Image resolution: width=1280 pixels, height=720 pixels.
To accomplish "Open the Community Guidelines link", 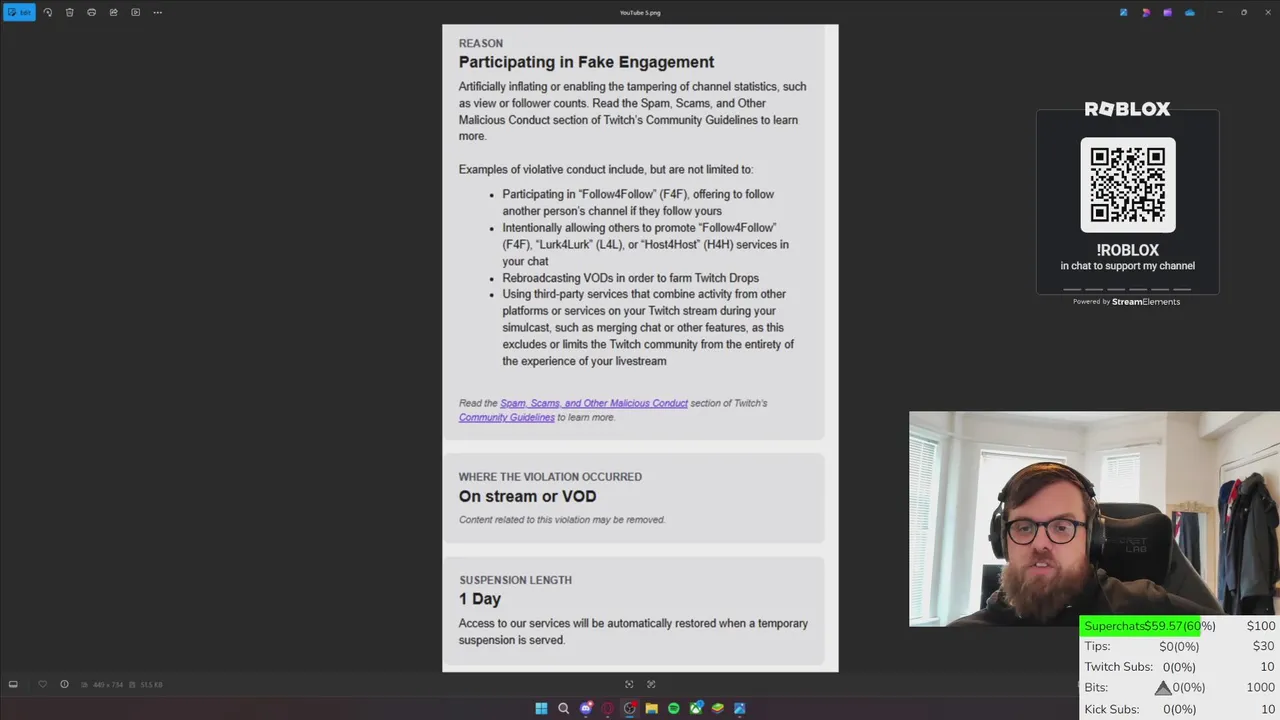I will coord(506,417).
